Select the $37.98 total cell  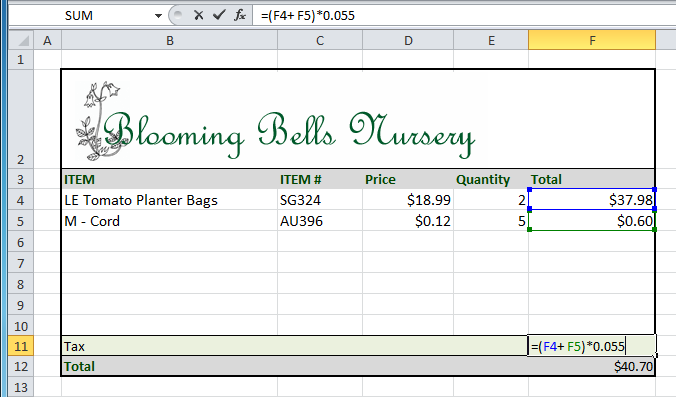592,200
